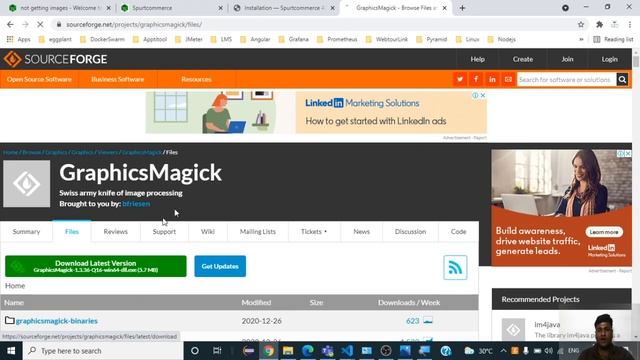The width and height of the screenshot is (640, 360).
Task: Click Download Latest Version button
Action: click(x=96, y=266)
